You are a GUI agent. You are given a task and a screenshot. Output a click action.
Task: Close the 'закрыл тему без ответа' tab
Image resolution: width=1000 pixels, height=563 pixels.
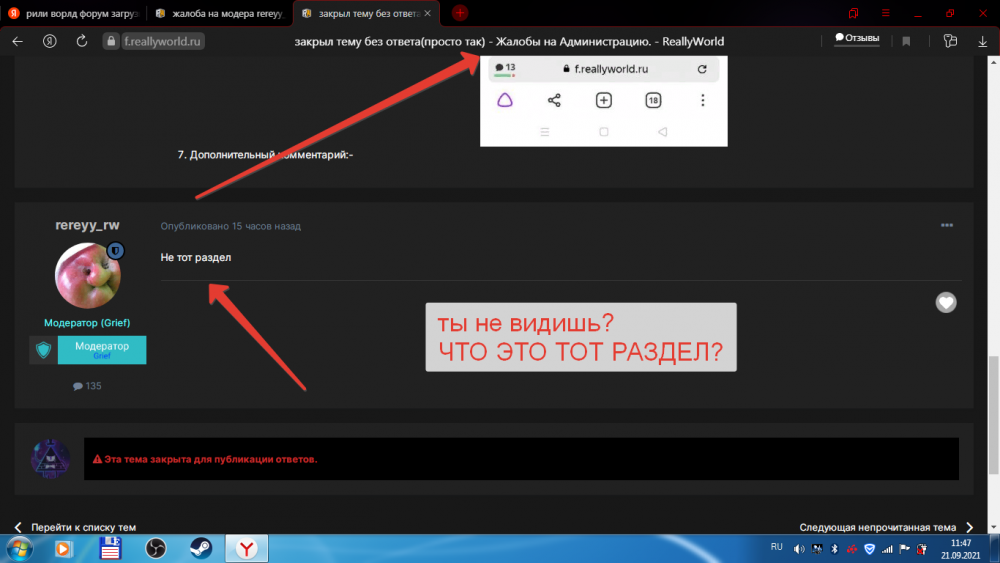click(x=428, y=13)
